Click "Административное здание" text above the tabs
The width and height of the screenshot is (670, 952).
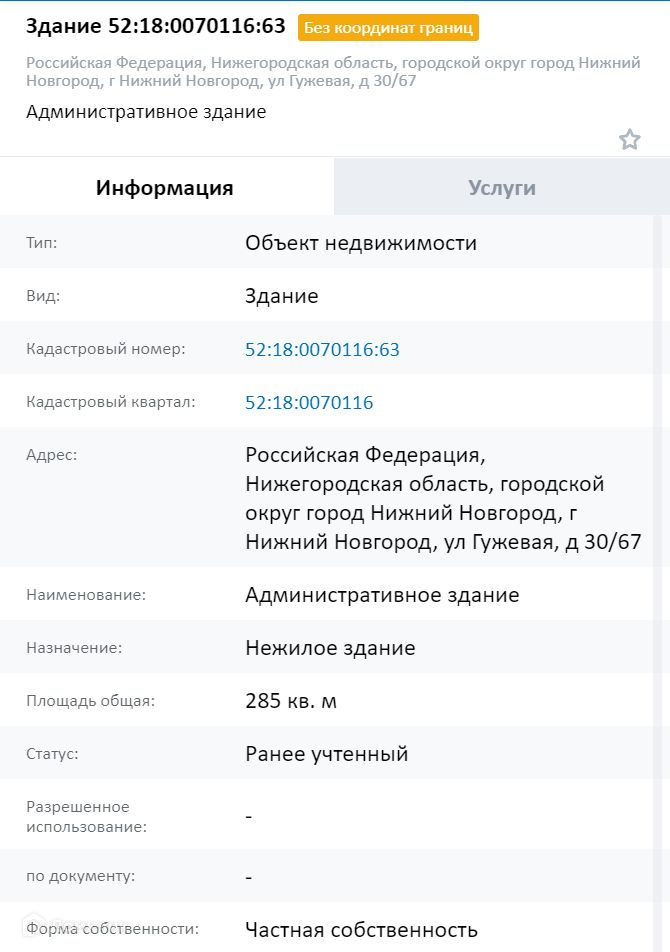point(146,112)
